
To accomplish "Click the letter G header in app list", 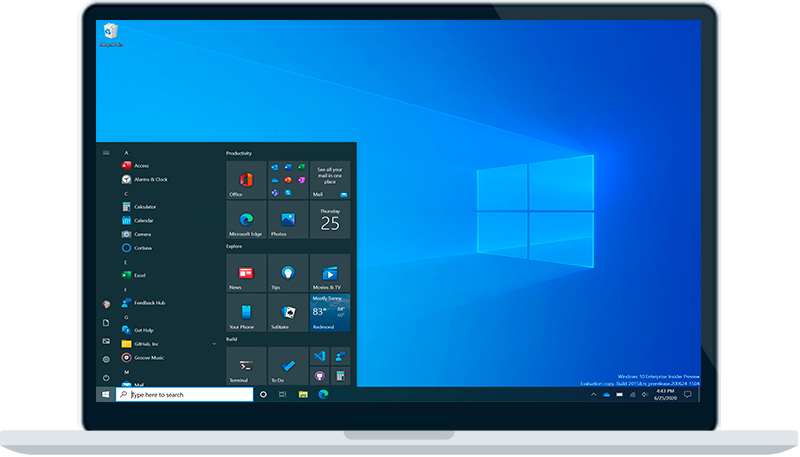I will 127,317.
